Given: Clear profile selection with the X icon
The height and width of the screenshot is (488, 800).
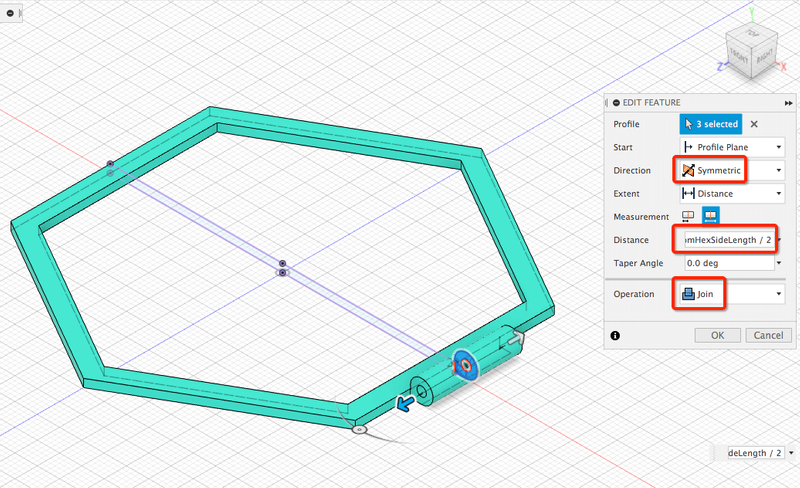Looking at the screenshot, I should tap(754, 124).
